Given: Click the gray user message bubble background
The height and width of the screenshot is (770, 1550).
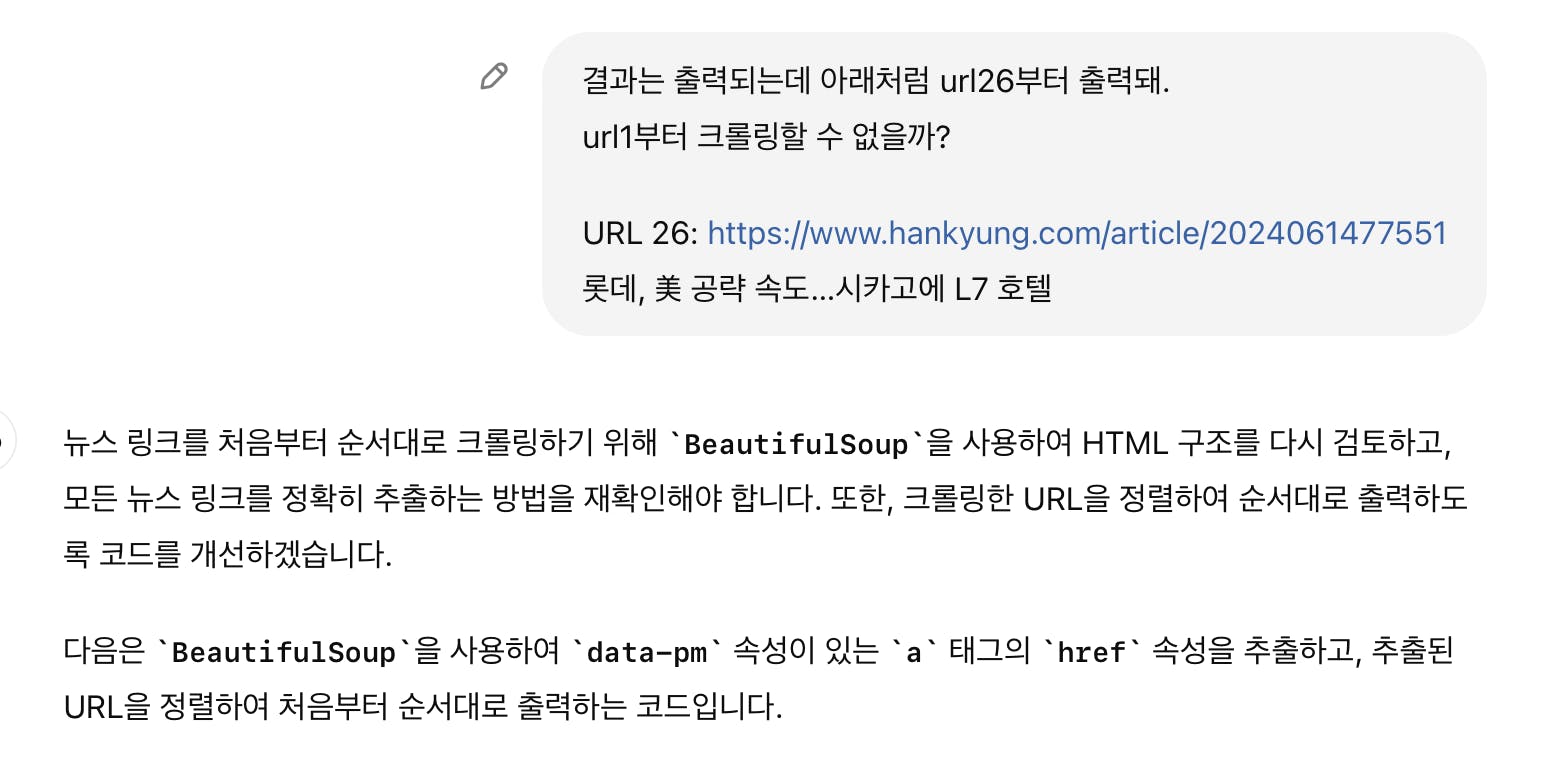Looking at the screenshot, I should click(x=1300, y=160).
